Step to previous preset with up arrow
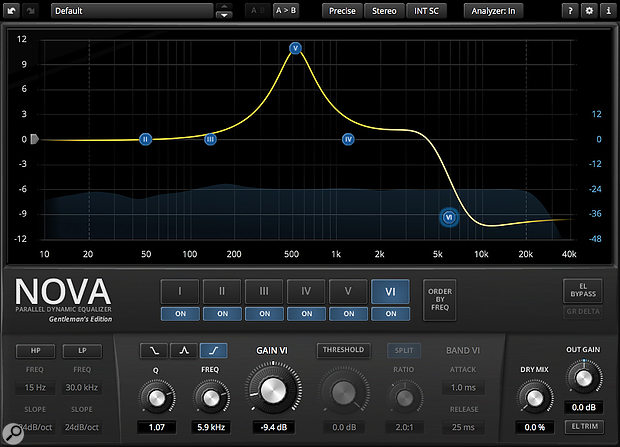This screenshot has width=620, height=447. 224,7
